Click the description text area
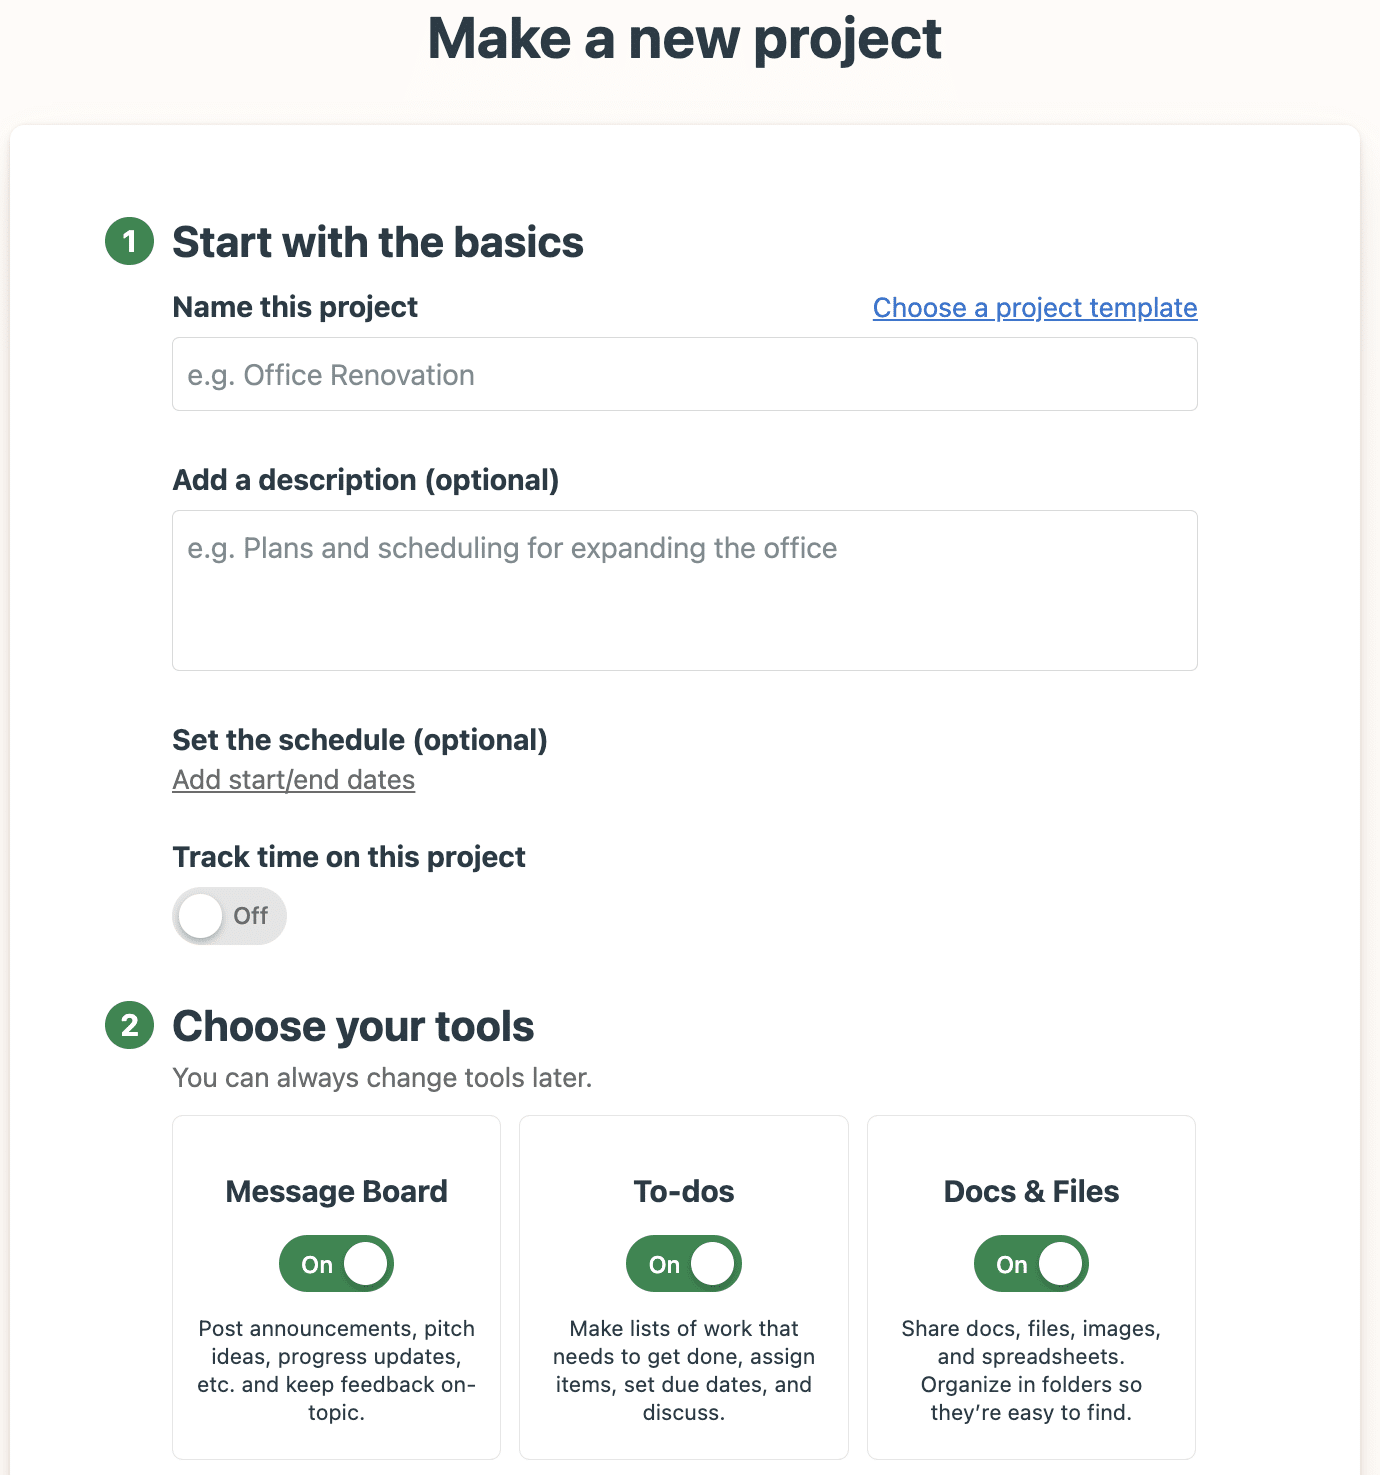Screen dimensions: 1380x1475 pos(683,590)
